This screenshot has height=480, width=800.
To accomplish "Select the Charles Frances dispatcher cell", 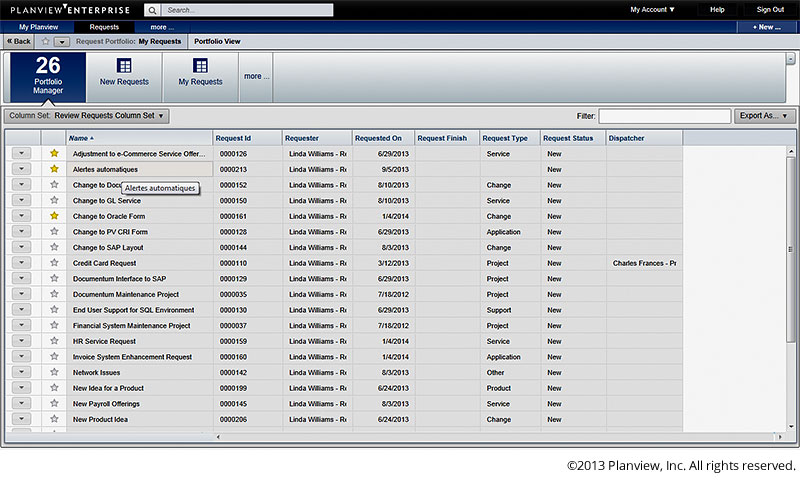I will 644,263.
